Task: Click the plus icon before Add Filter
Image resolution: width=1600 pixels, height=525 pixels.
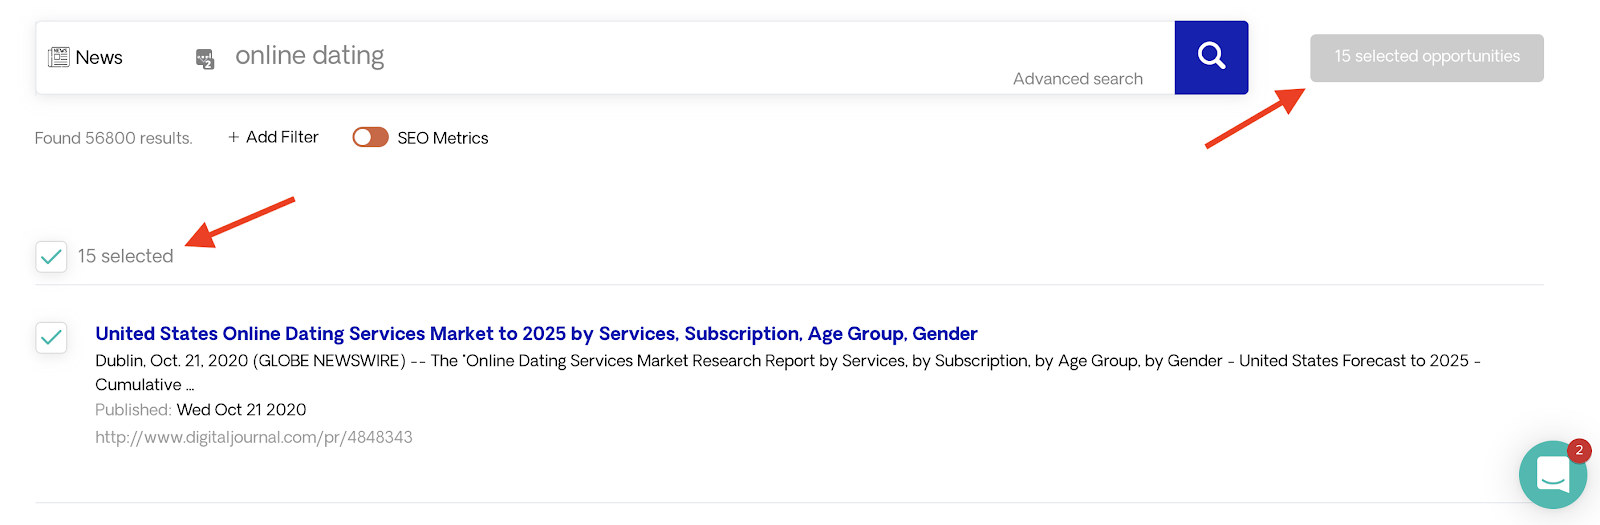Action: 234,137
